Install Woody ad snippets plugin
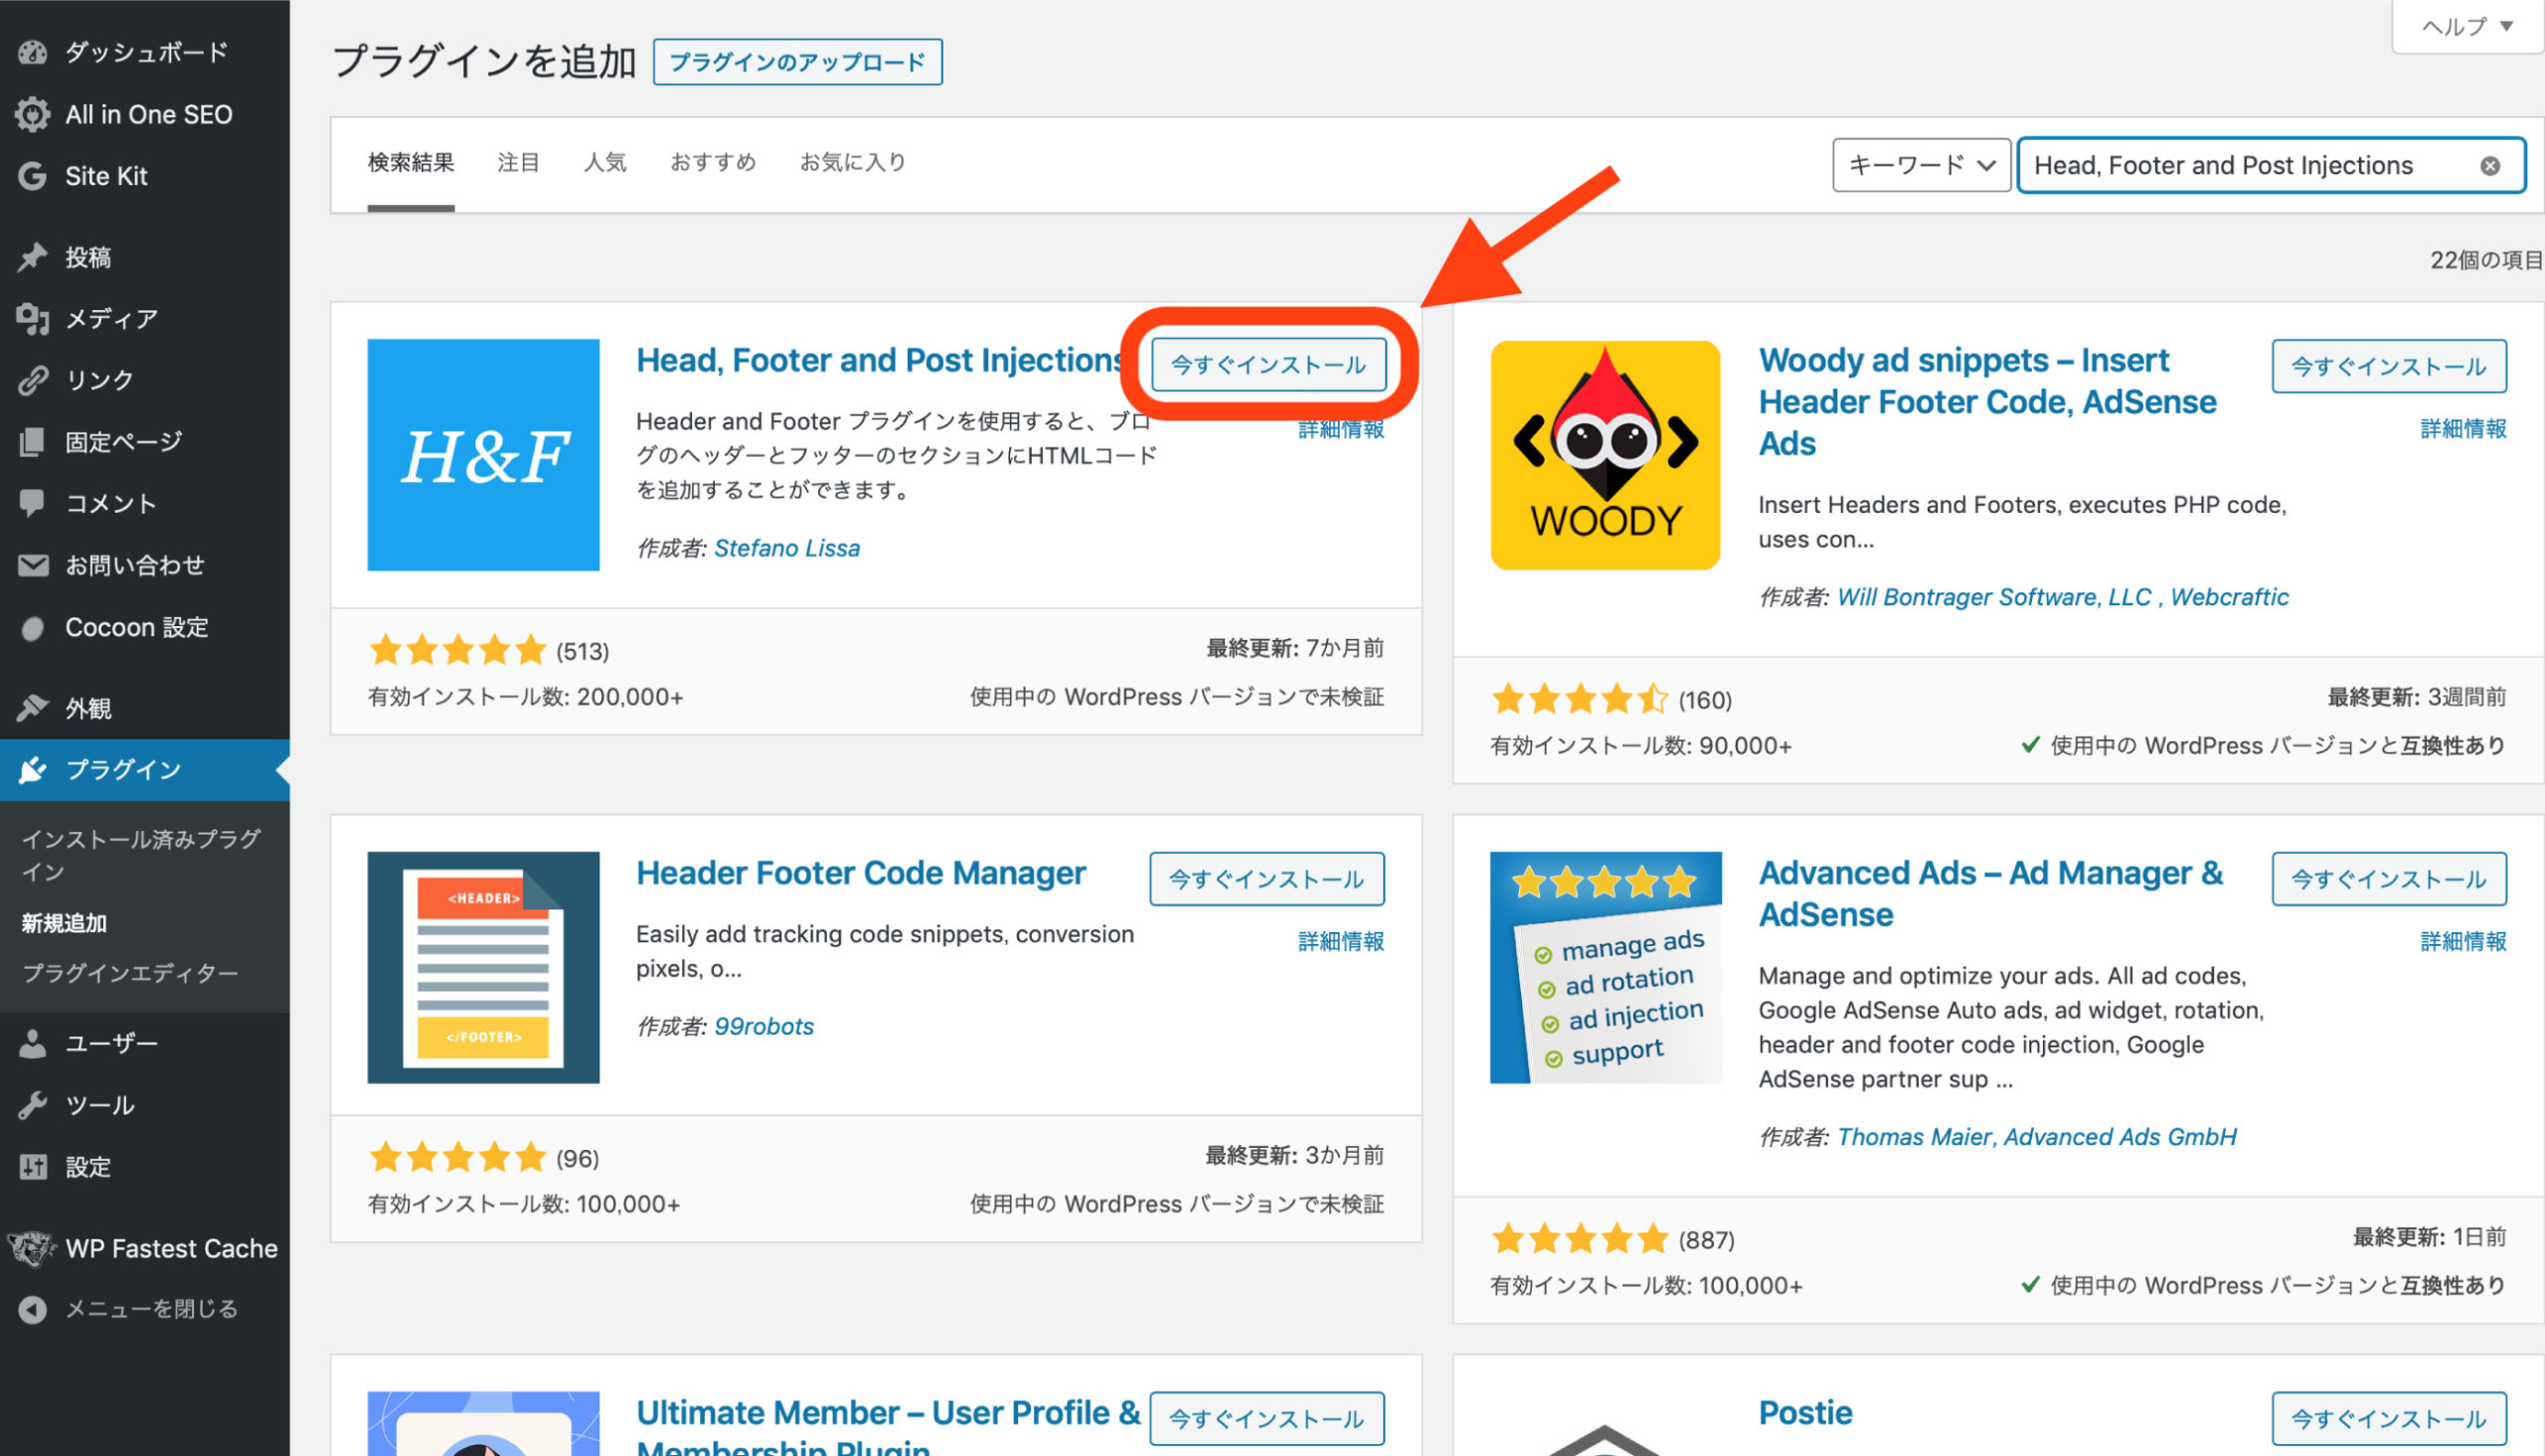2545x1456 pixels. click(x=2389, y=366)
